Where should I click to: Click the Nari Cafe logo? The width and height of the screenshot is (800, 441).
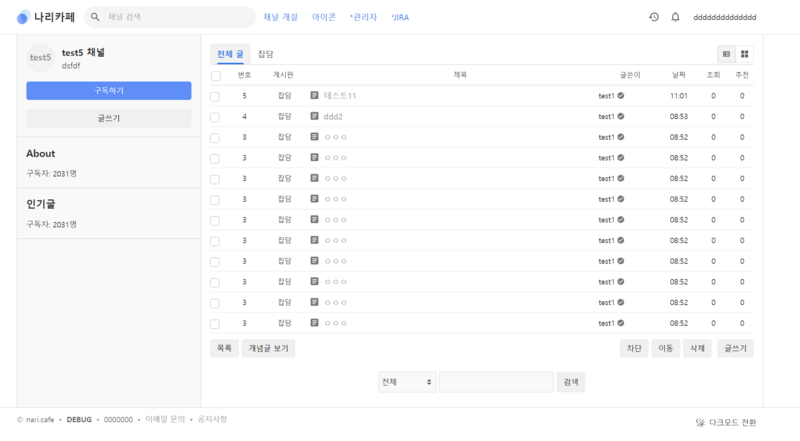tap(45, 17)
